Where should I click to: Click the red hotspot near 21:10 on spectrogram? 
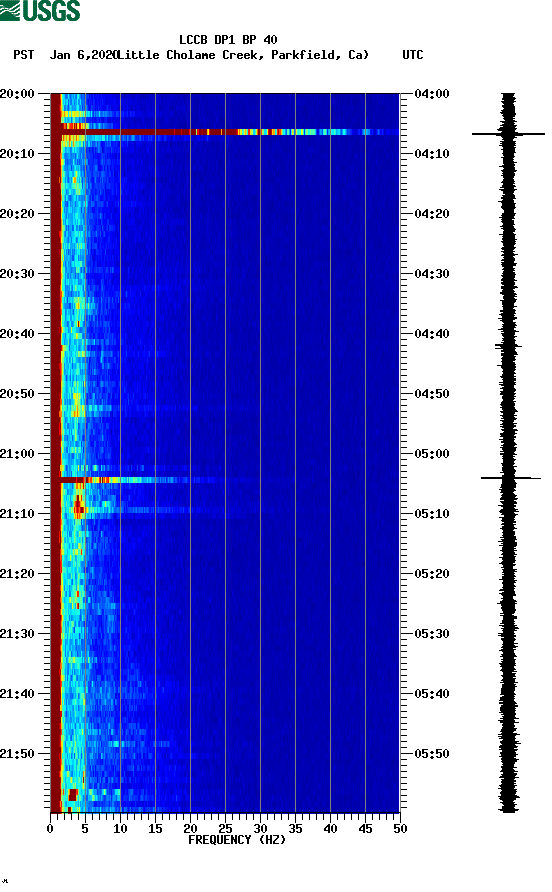tap(79, 506)
